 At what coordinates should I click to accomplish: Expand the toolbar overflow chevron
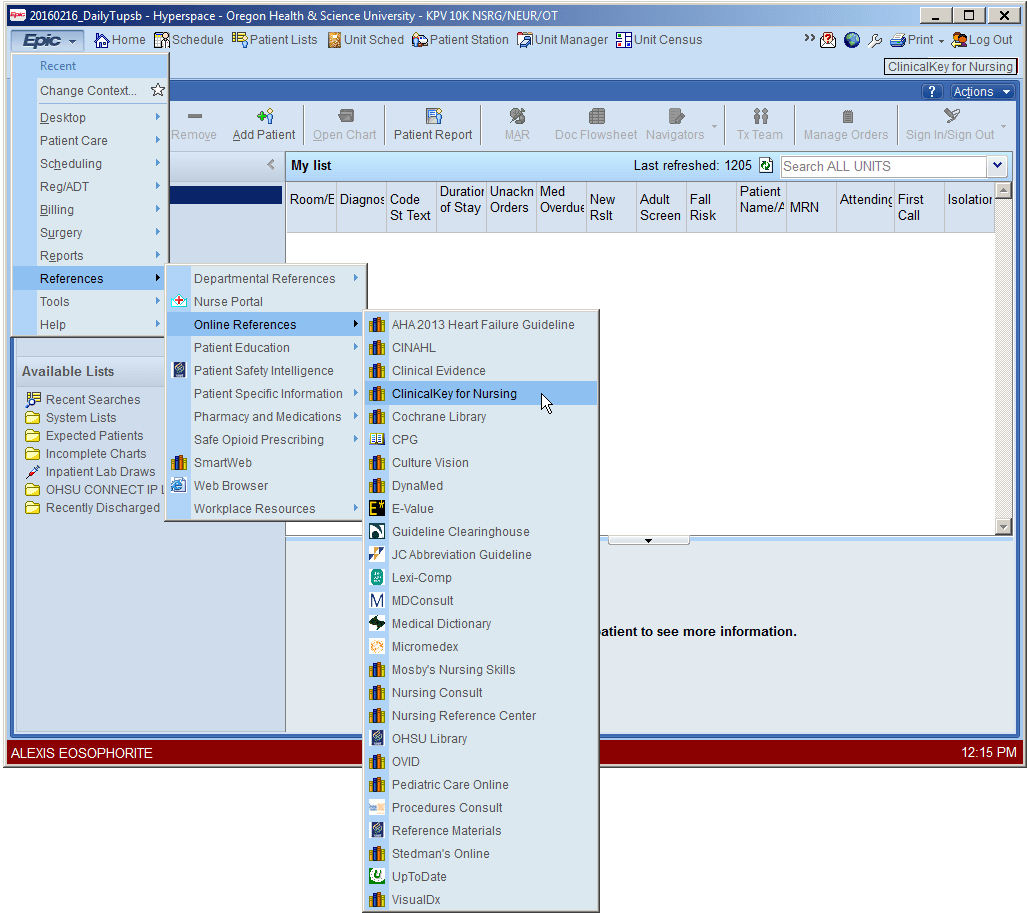click(810, 38)
